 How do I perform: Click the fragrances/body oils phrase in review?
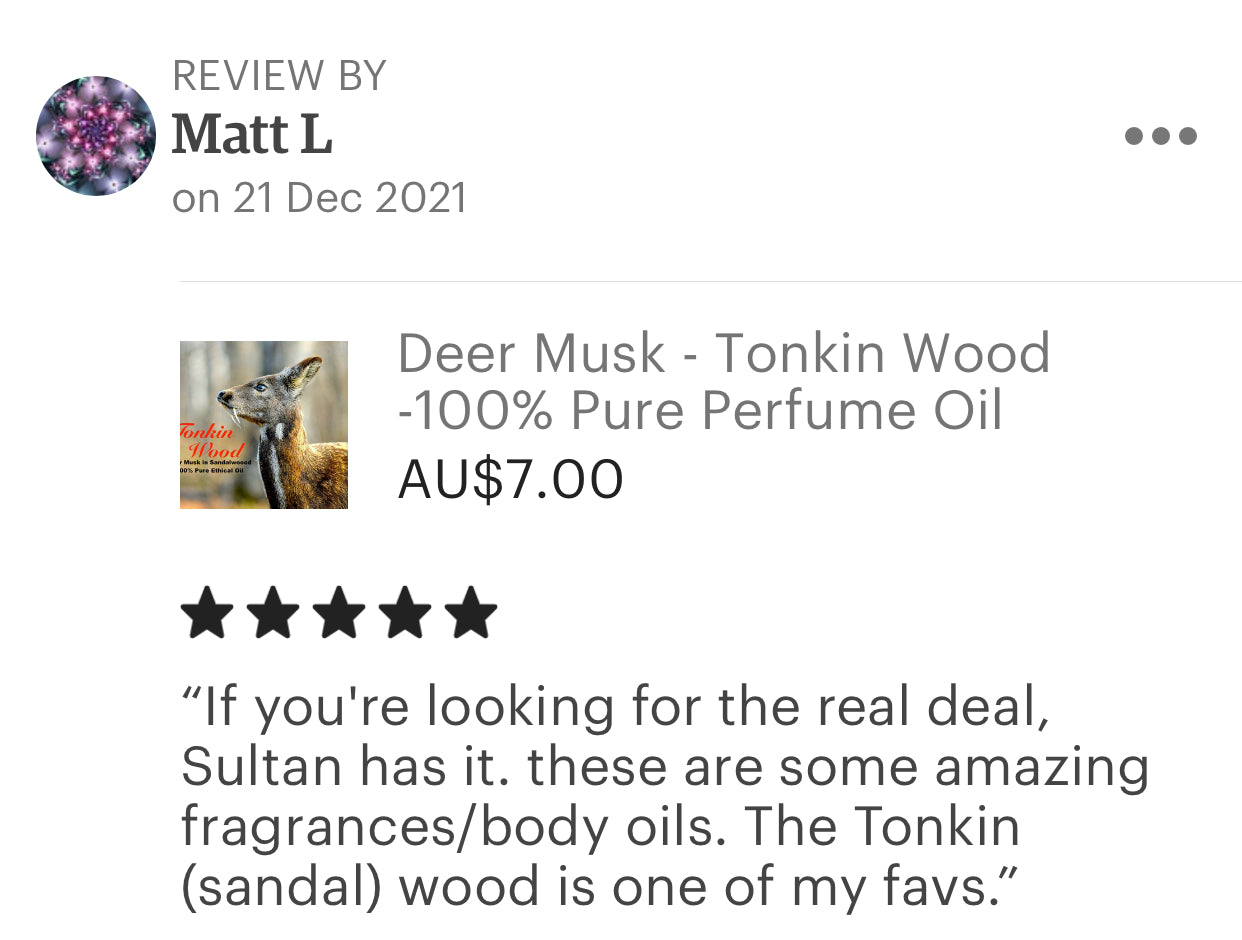(456, 828)
